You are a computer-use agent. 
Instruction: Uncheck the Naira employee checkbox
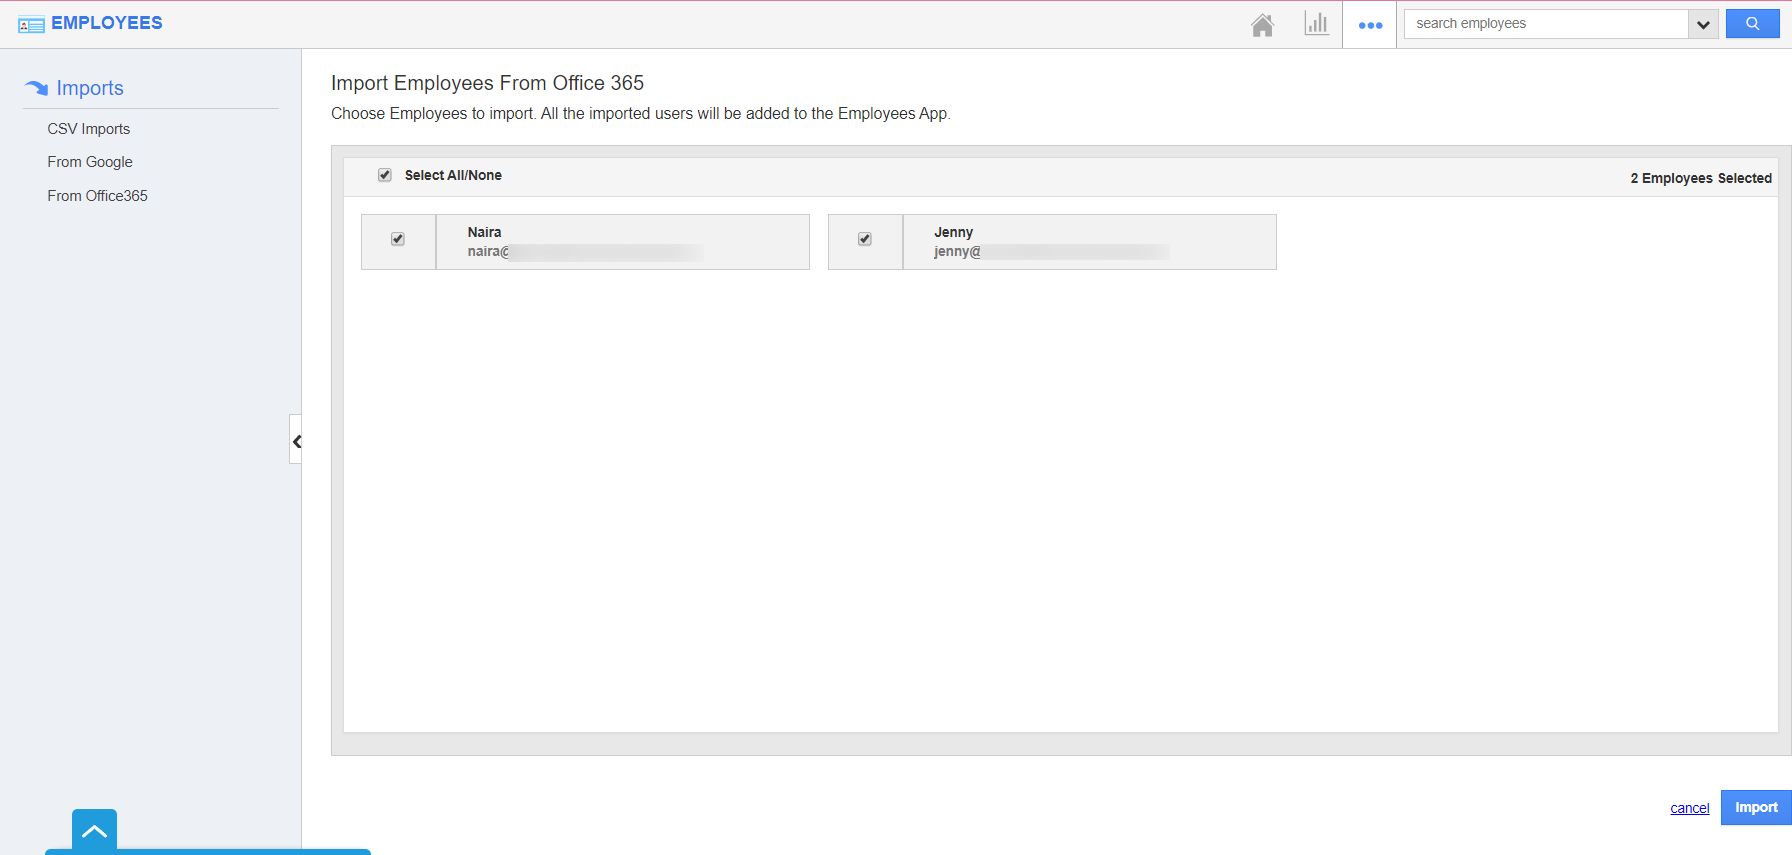(398, 239)
